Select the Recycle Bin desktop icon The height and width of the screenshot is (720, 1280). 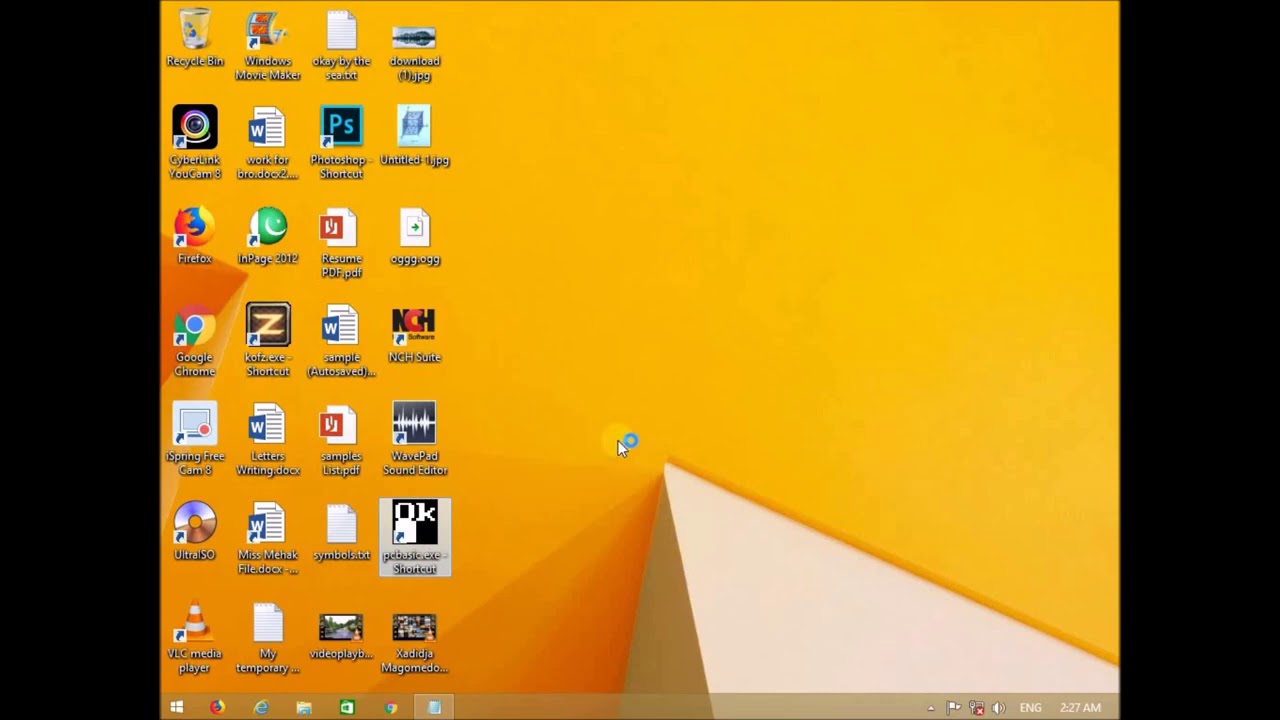point(195,40)
